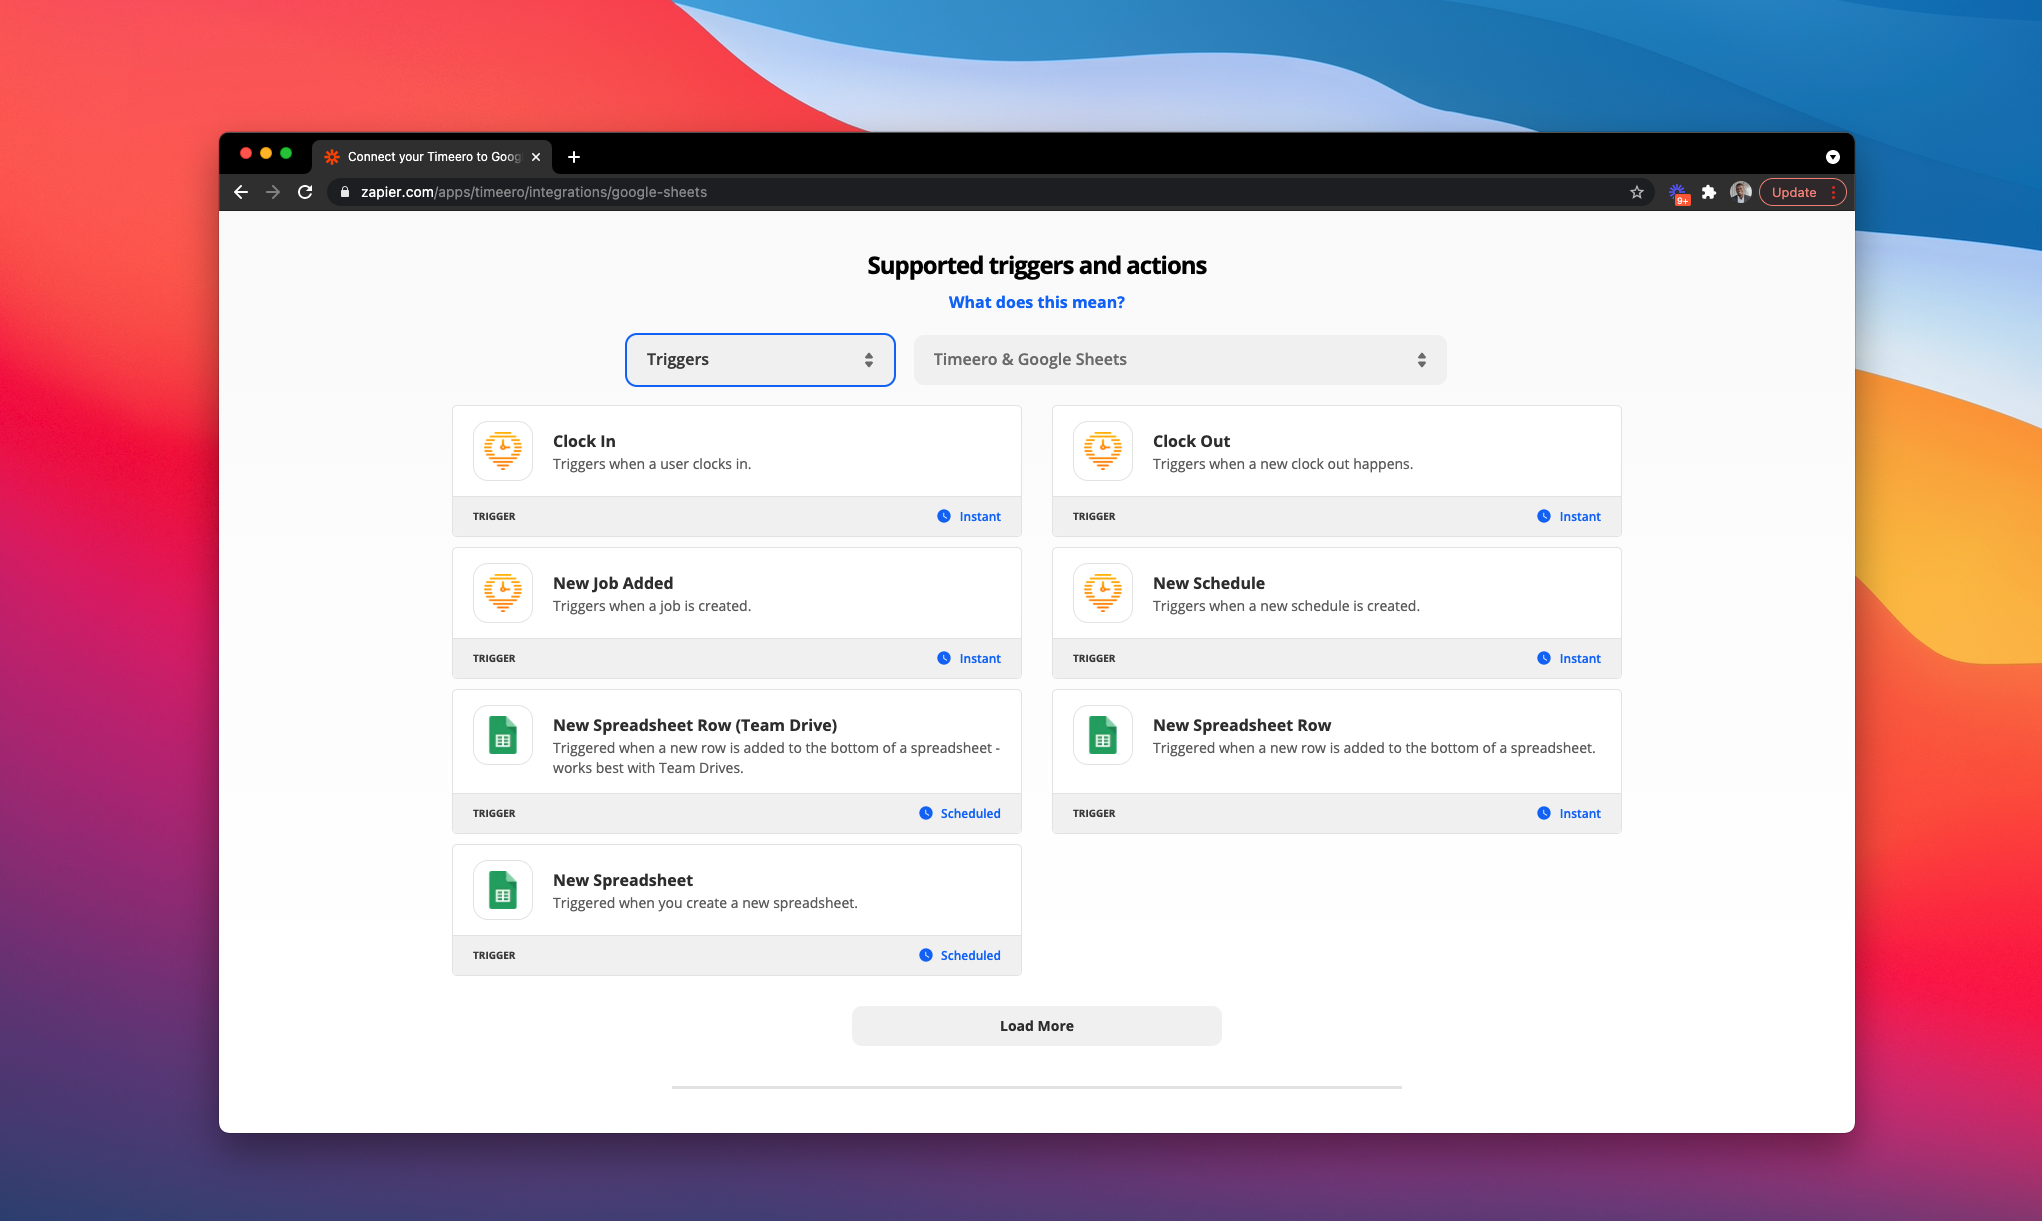Open the Chrome profile avatar

[1741, 192]
